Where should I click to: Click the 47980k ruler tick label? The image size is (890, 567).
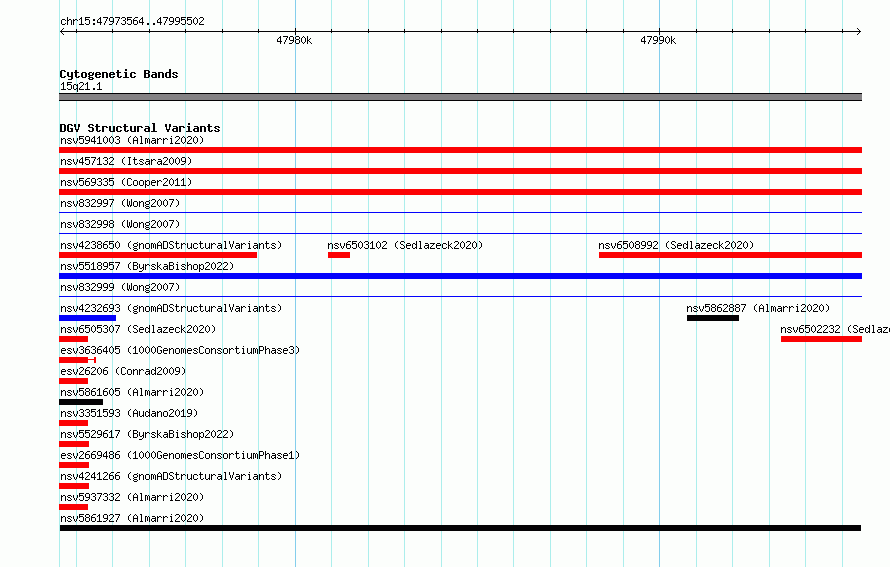tap(294, 40)
